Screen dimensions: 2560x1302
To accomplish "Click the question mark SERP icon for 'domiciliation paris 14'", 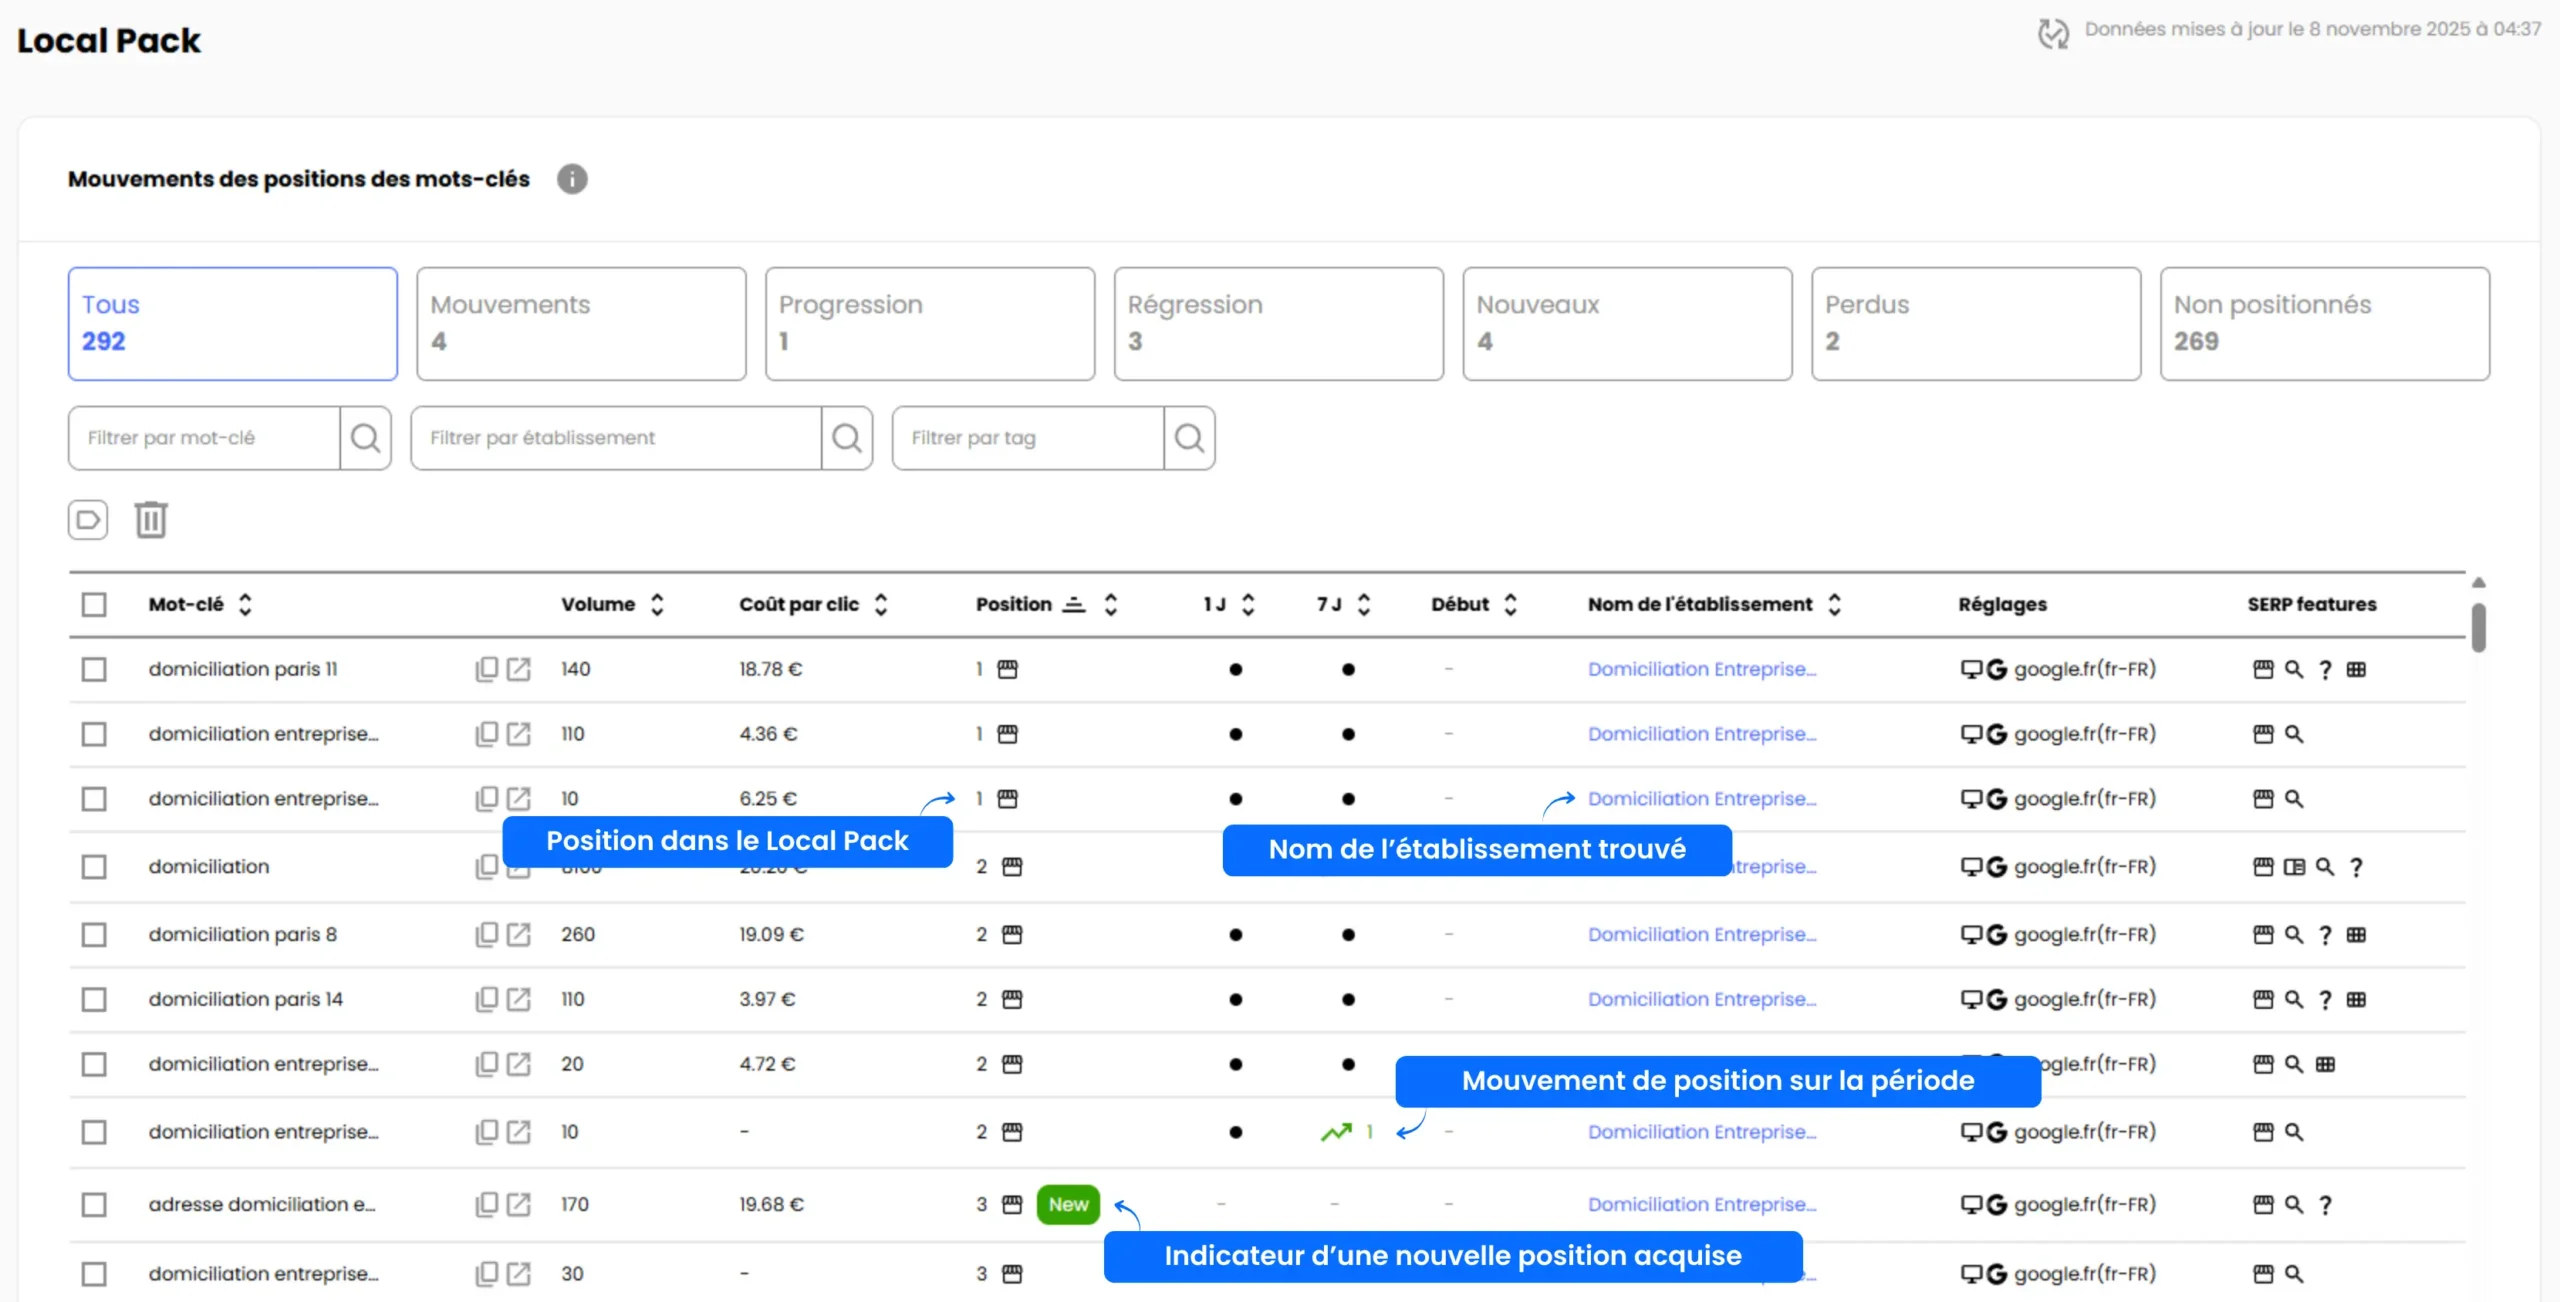I will coord(2325,999).
